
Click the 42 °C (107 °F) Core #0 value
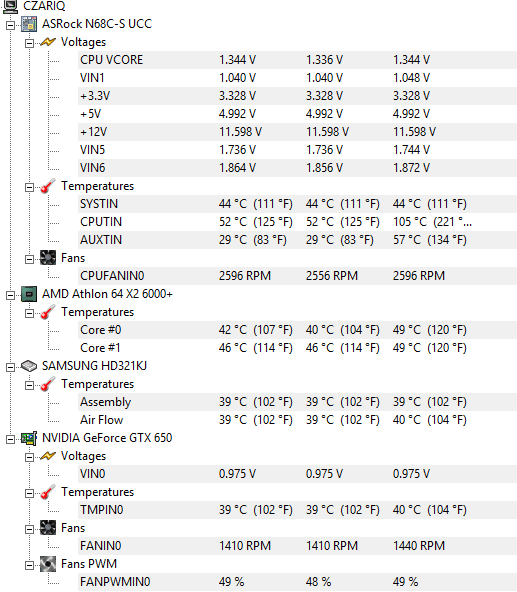point(256,330)
